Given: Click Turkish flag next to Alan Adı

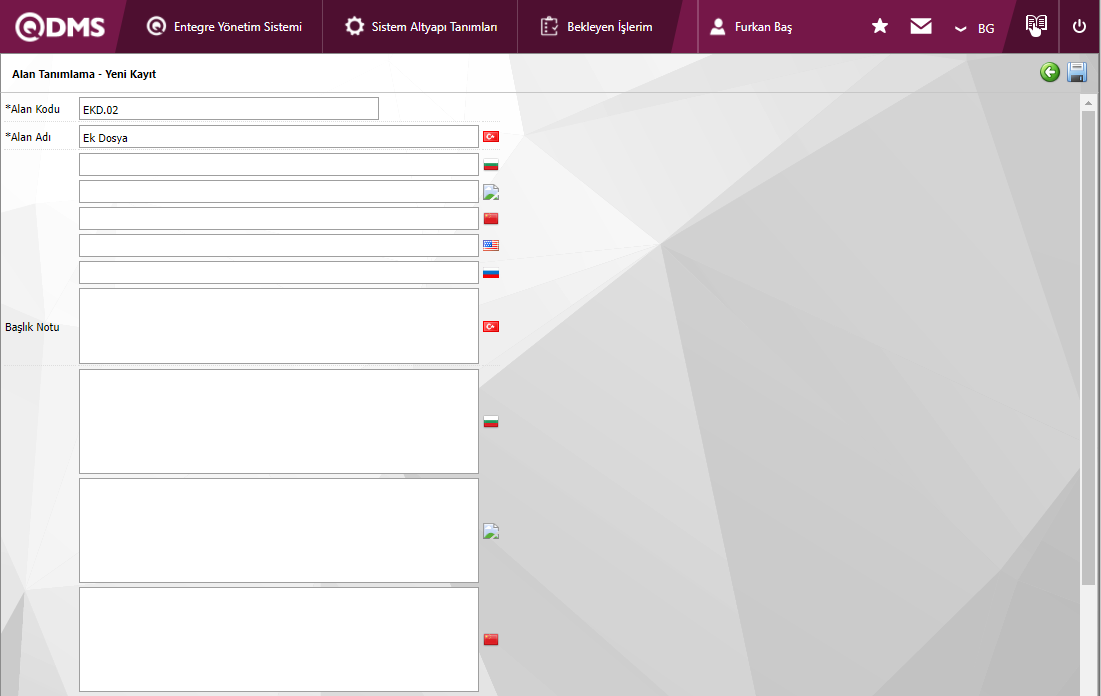Looking at the screenshot, I should click(491, 136).
